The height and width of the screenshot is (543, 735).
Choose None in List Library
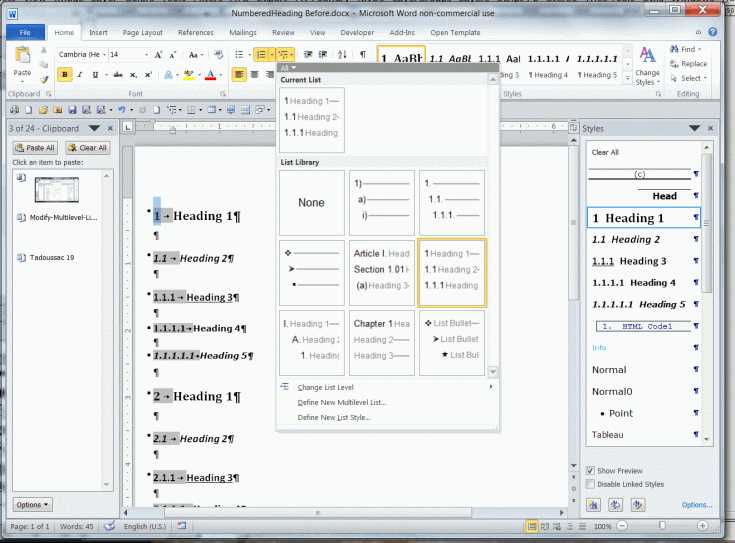point(312,203)
